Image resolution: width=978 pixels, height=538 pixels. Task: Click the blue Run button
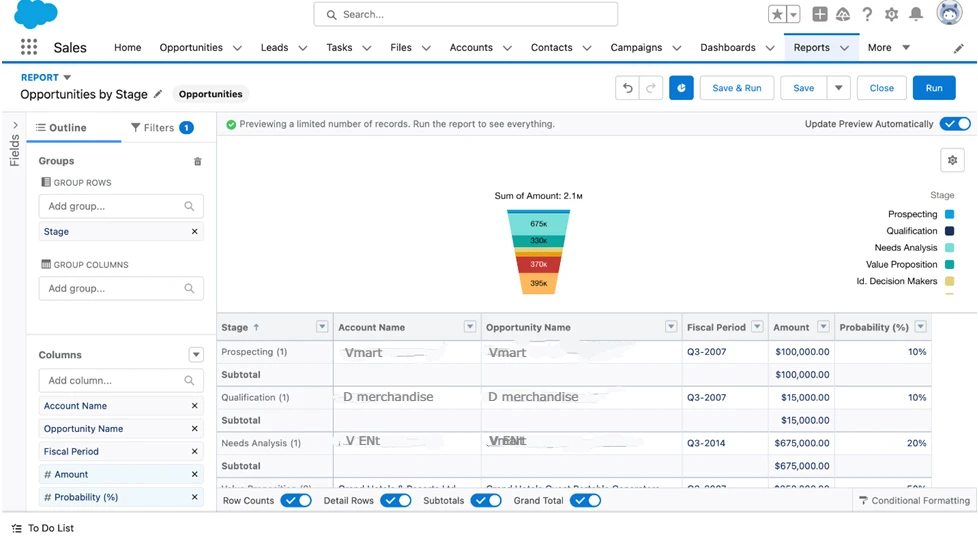934,88
